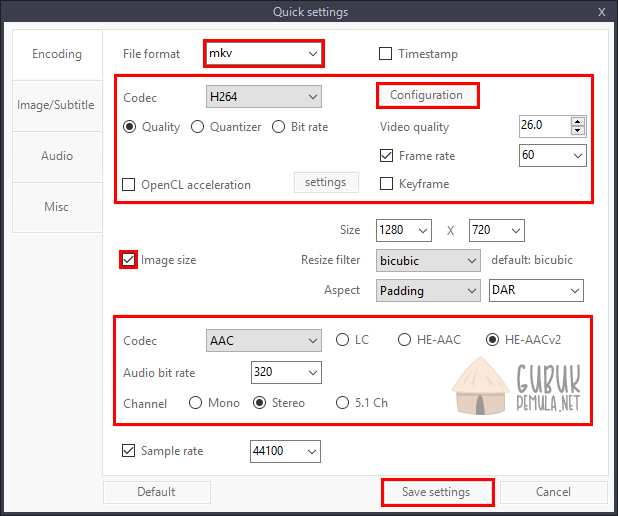Toggle the Image size checkbox
The image size is (618, 516).
pyautogui.click(x=128, y=260)
